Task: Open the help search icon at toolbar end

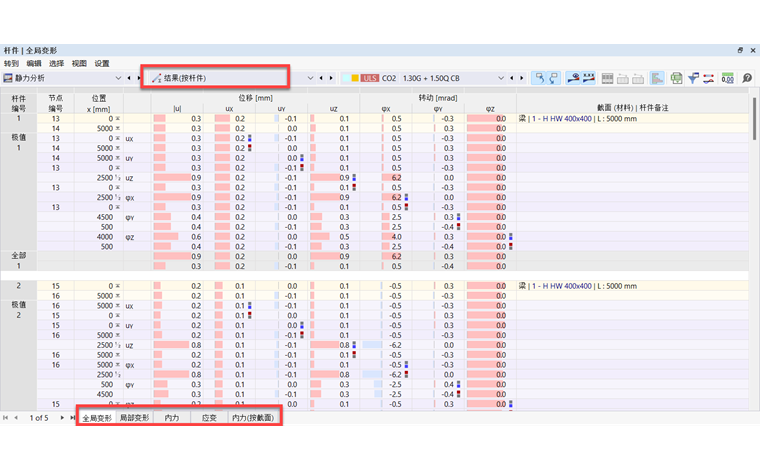Action: (x=747, y=78)
